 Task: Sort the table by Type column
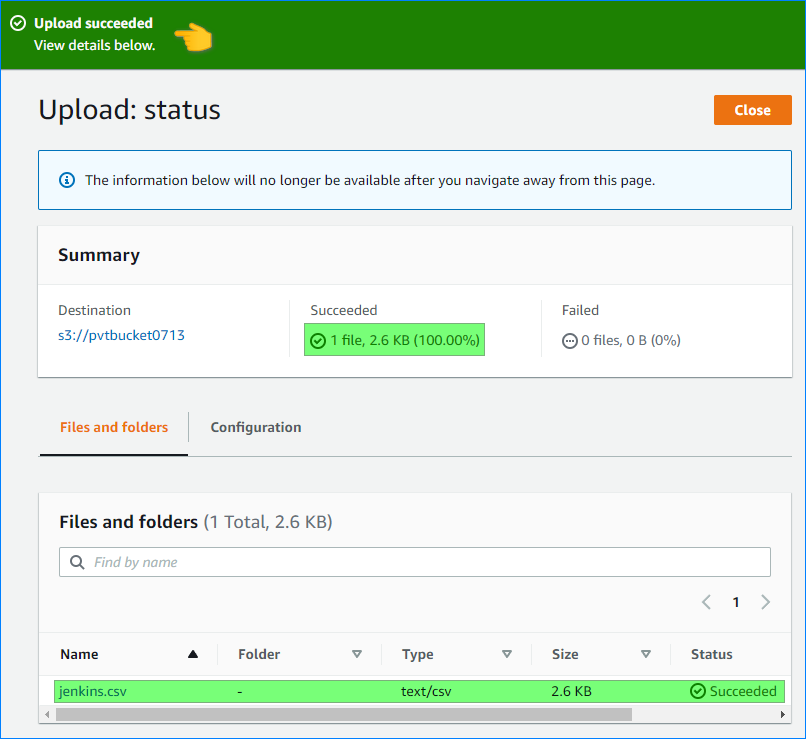pyautogui.click(x=506, y=654)
